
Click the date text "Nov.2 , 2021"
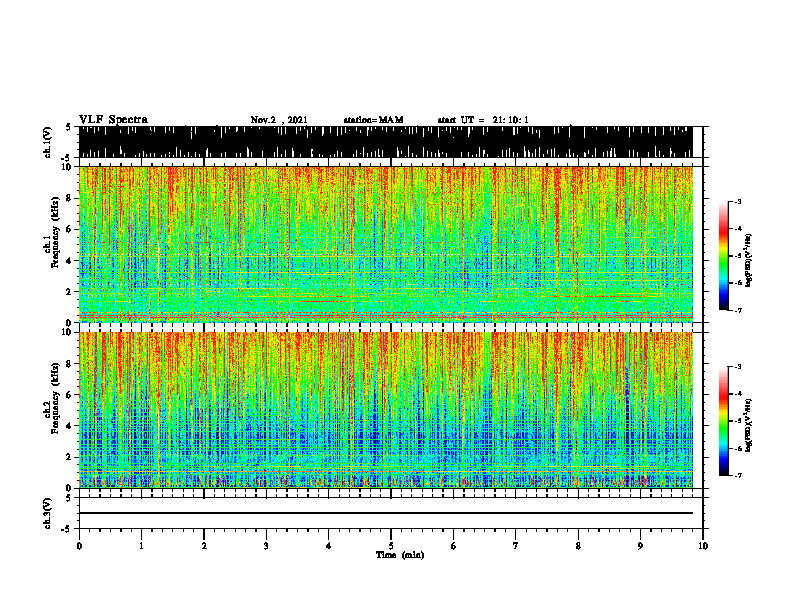pyautogui.click(x=279, y=120)
